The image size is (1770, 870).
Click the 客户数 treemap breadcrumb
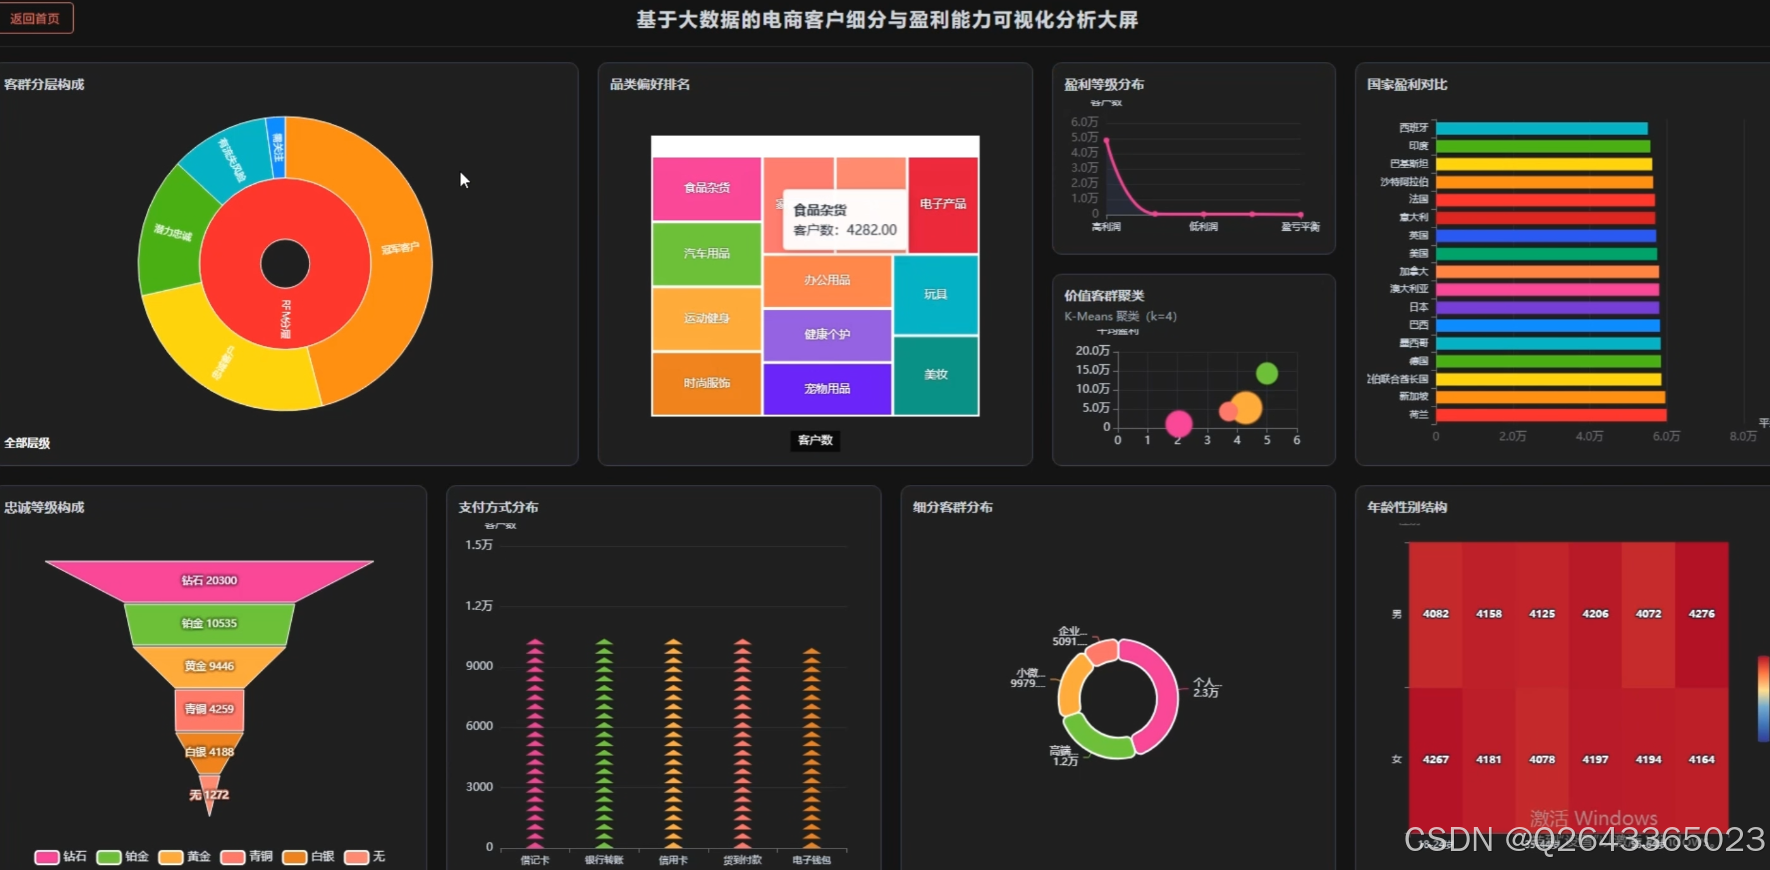pos(815,440)
